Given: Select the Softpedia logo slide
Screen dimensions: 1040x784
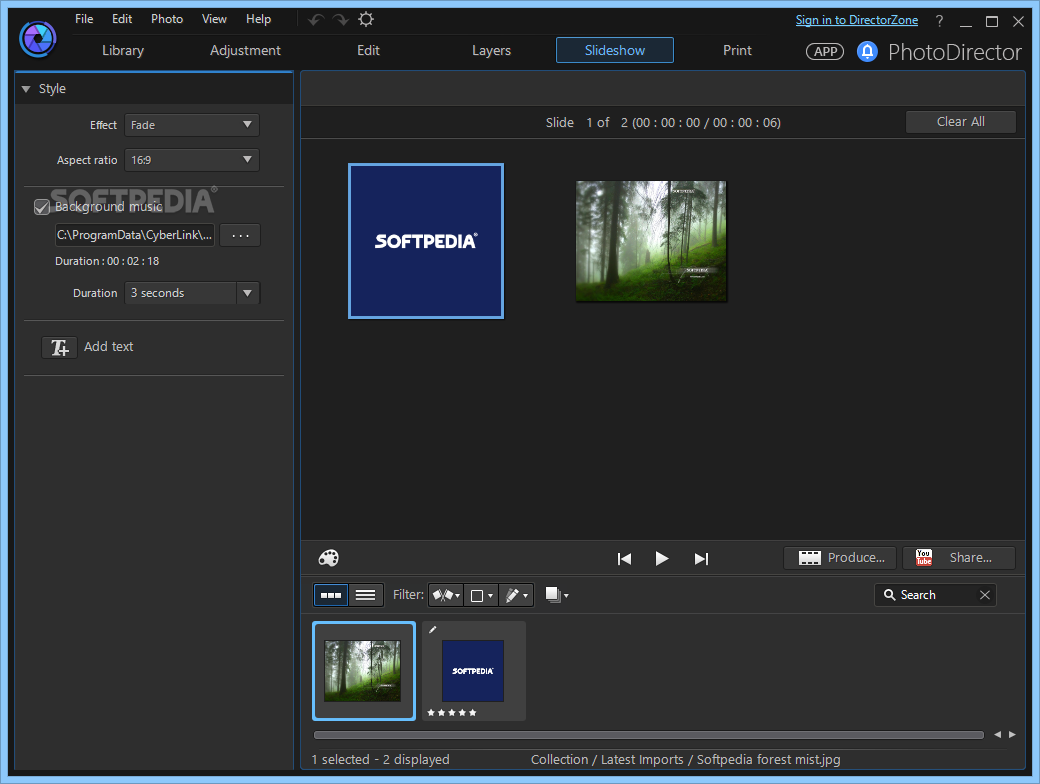Looking at the screenshot, I should (x=426, y=241).
